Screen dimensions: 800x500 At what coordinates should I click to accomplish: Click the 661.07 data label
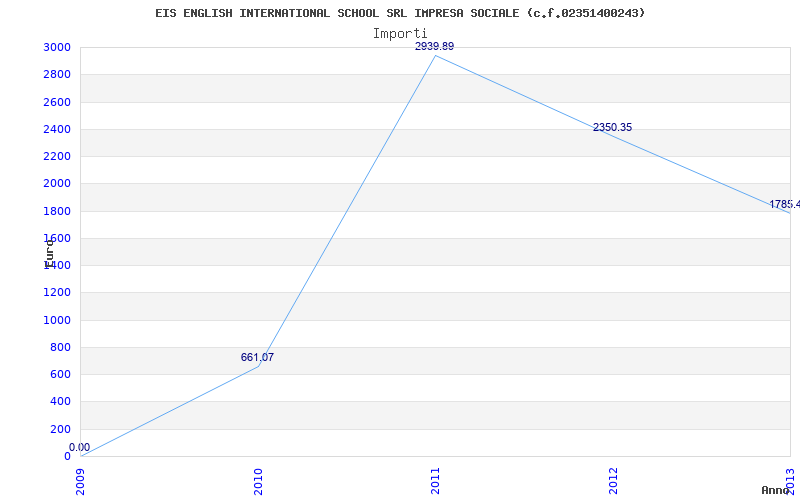257,358
